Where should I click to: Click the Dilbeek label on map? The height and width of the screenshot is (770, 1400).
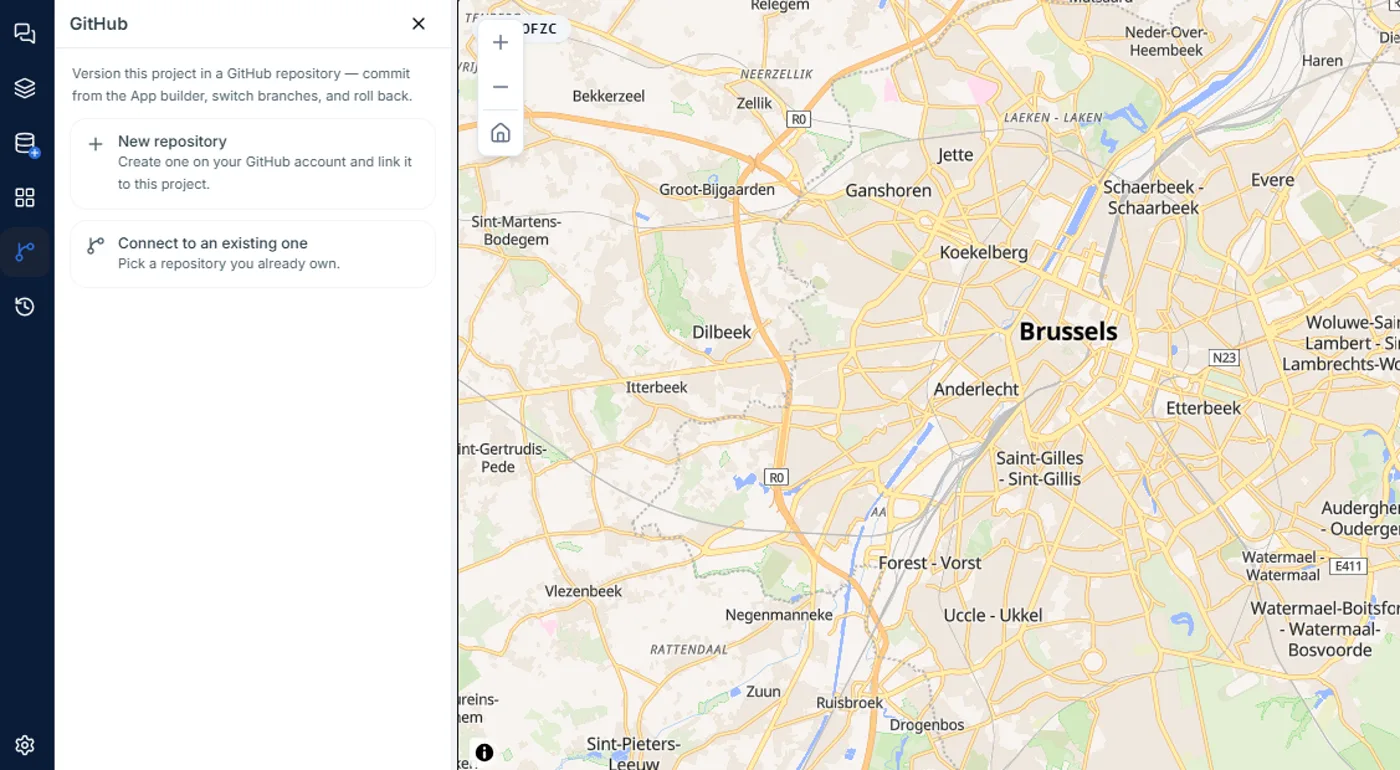click(722, 332)
